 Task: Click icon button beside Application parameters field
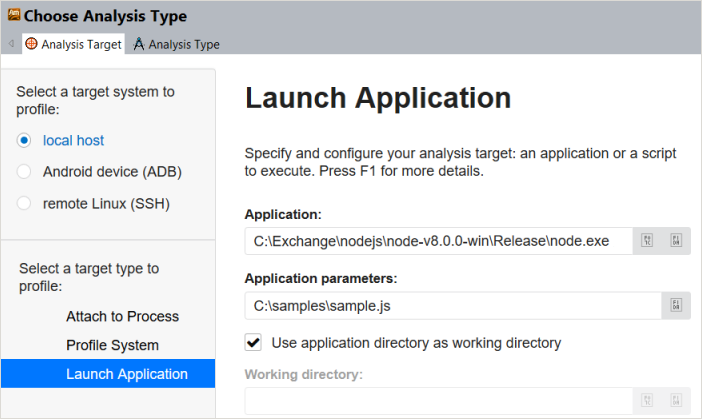tap(676, 304)
